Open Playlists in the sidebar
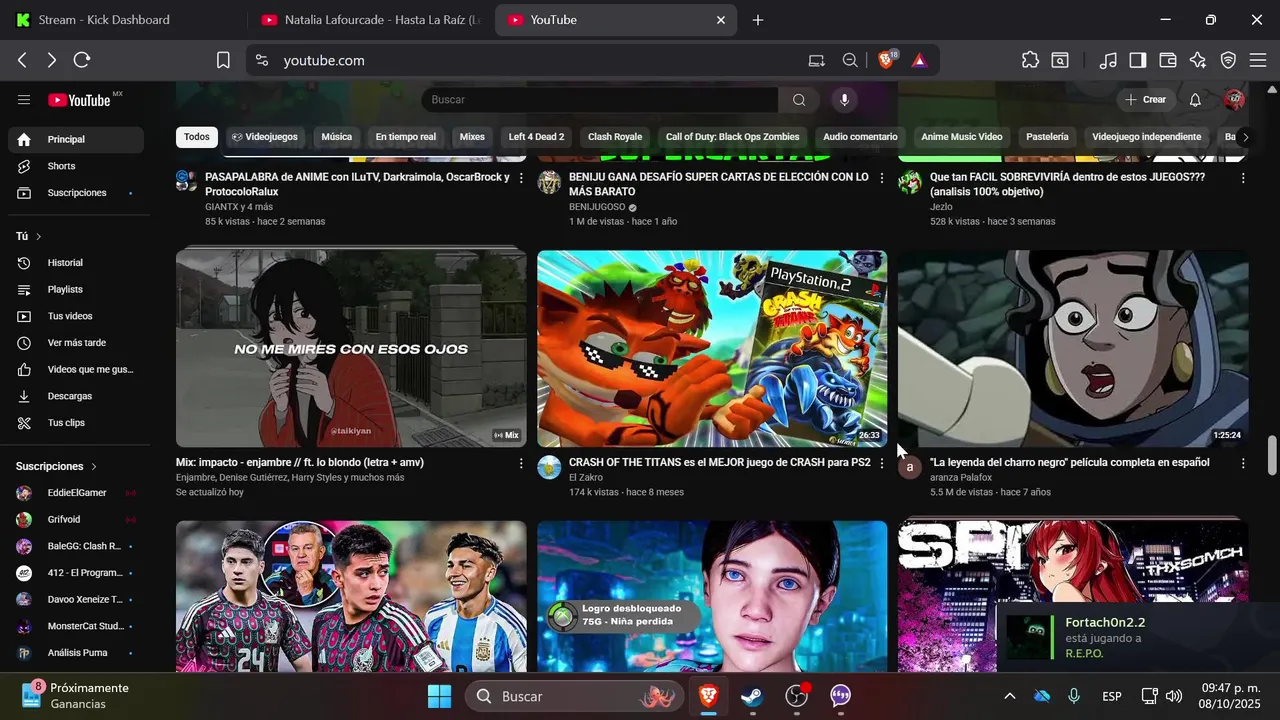This screenshot has height=720, width=1280. (x=76, y=290)
